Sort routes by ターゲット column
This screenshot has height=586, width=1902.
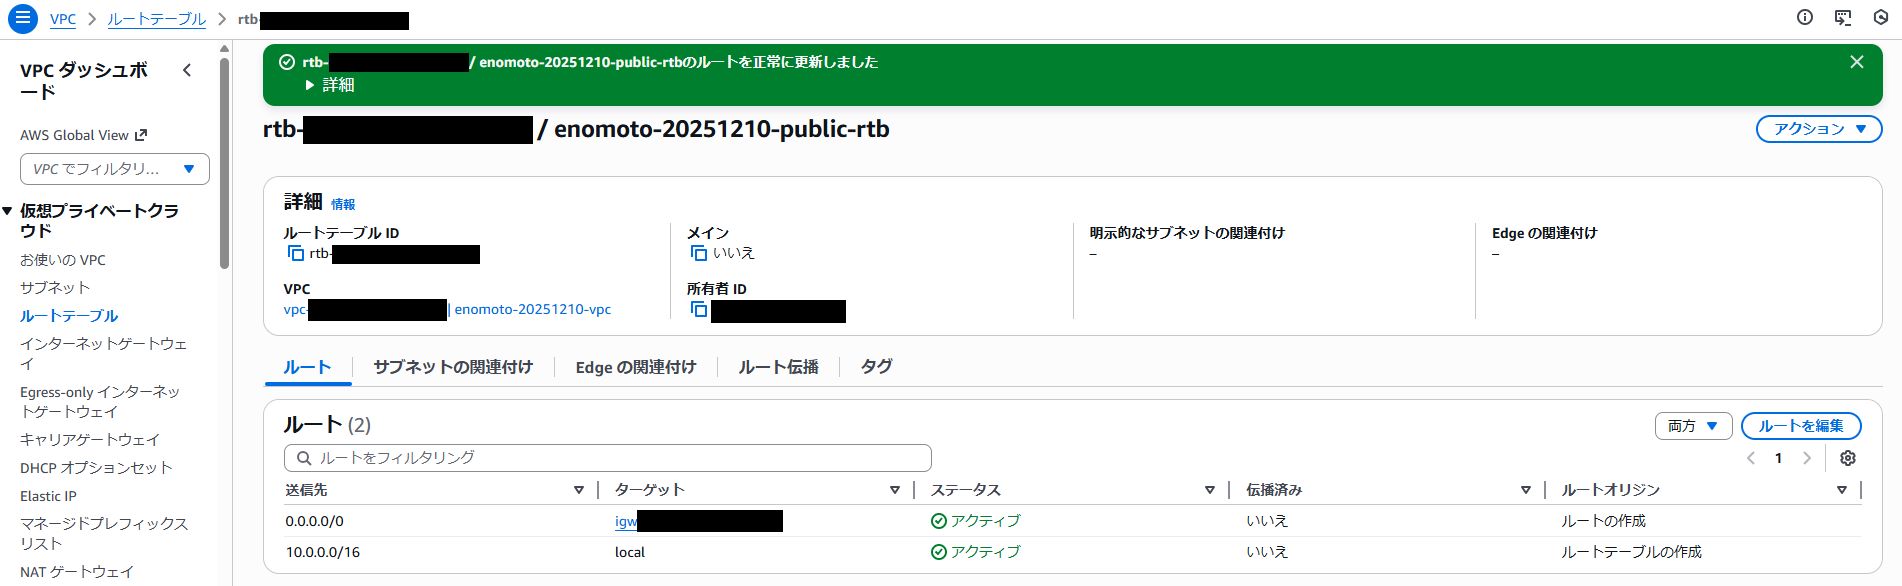click(x=894, y=490)
